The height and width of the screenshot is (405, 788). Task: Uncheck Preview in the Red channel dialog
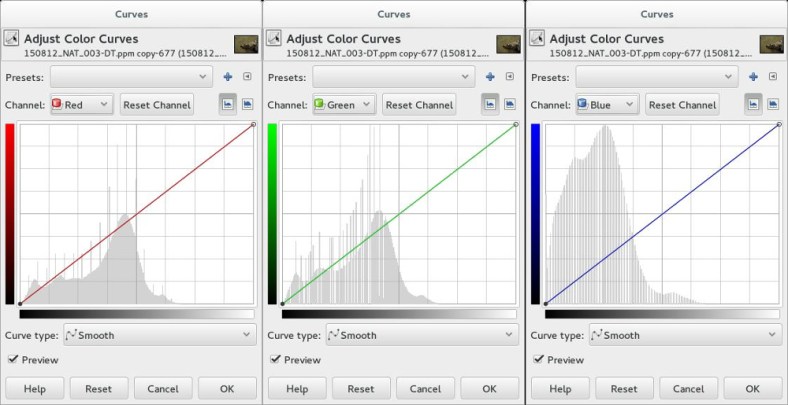tap(13, 360)
